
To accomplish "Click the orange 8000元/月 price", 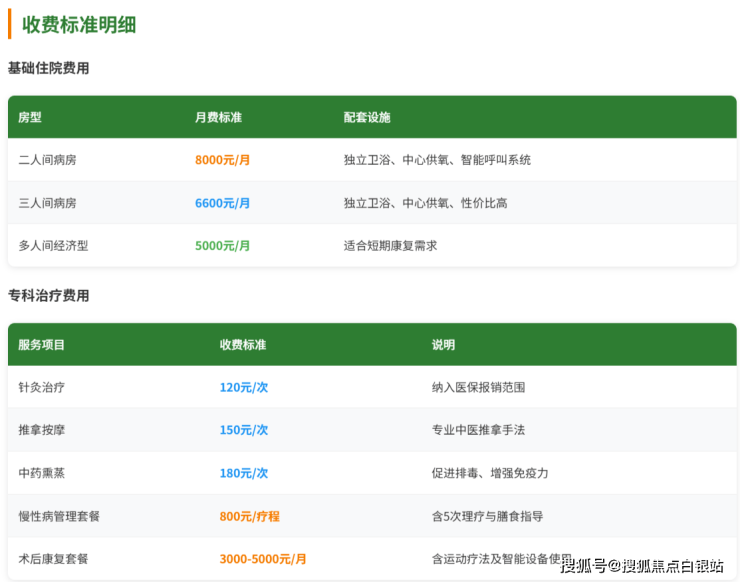I will tap(222, 160).
